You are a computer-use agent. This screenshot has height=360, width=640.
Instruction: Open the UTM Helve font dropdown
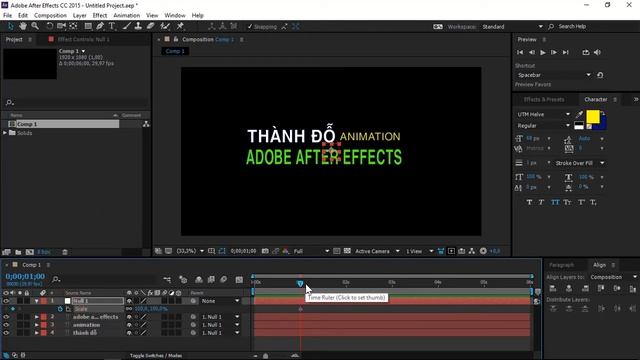click(543, 114)
